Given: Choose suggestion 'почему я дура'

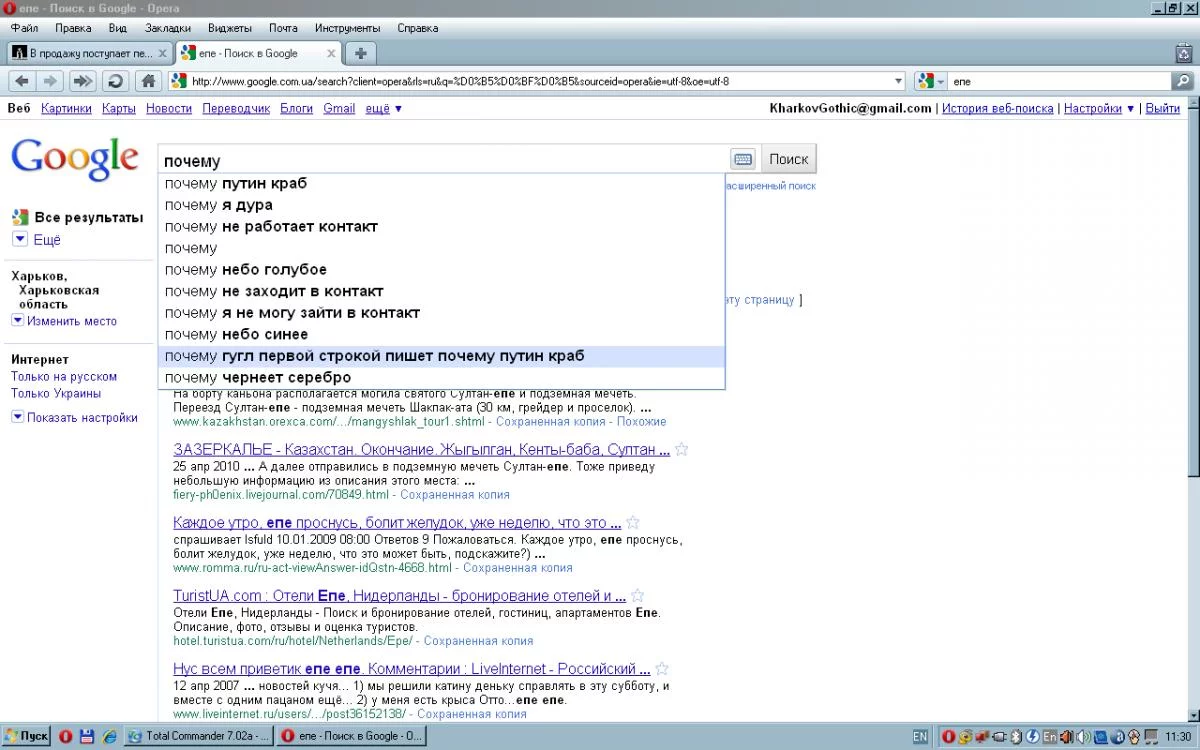Looking at the screenshot, I should 441,205.
